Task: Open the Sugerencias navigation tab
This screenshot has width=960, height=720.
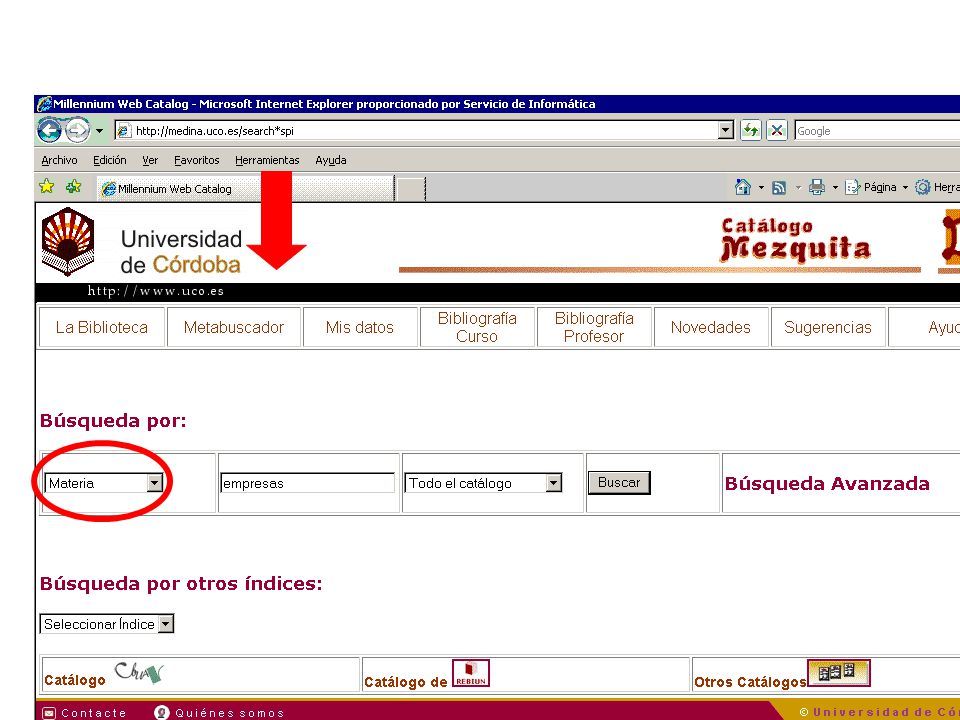Action: (828, 328)
